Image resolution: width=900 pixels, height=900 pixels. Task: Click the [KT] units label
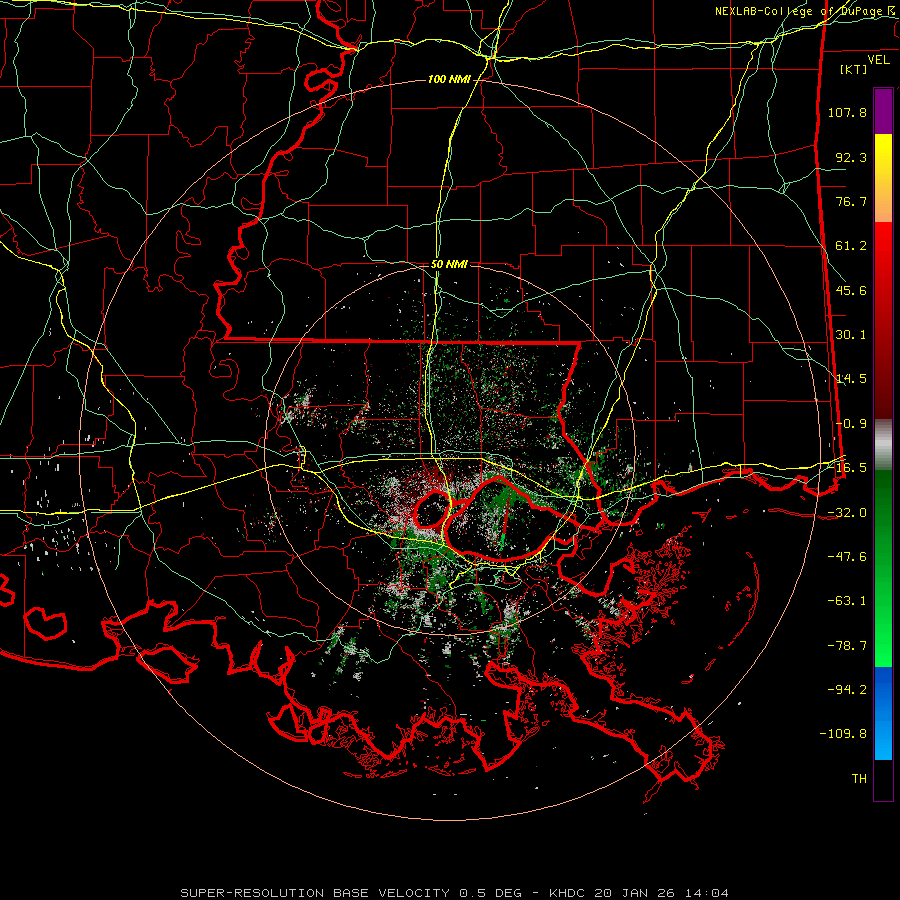click(x=853, y=69)
